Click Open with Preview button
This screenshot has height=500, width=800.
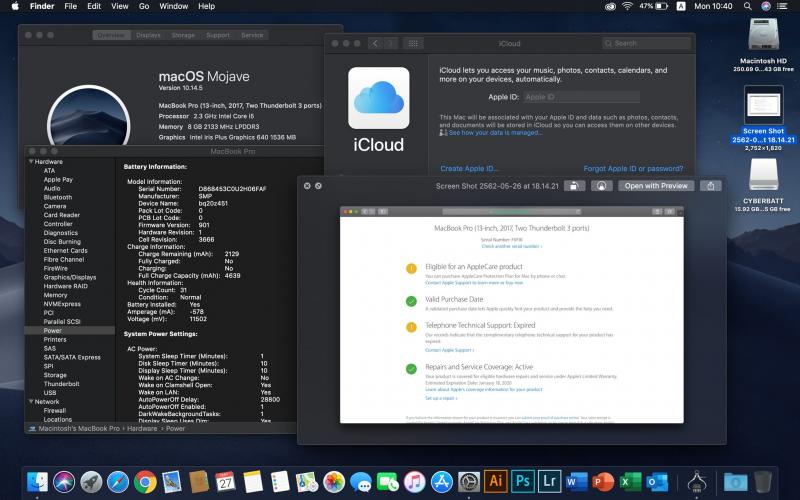[x=656, y=185]
